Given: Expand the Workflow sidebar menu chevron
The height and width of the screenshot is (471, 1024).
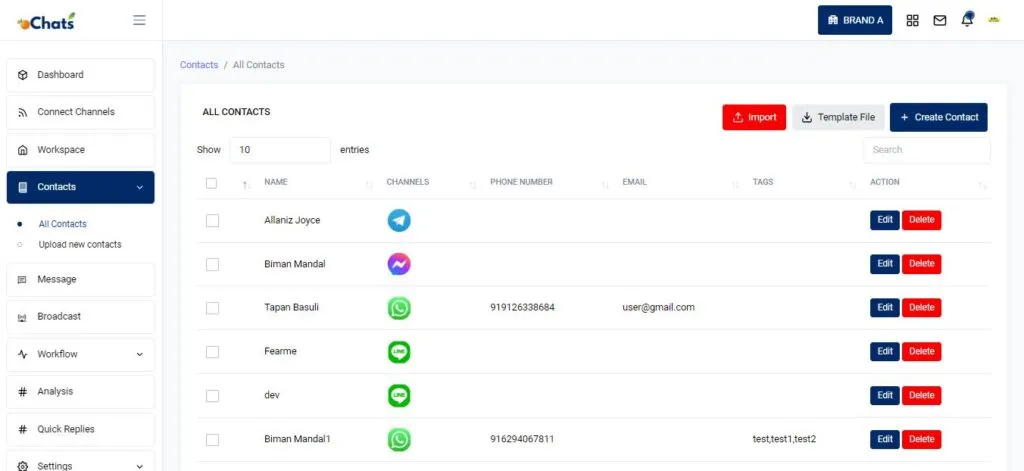Looking at the screenshot, I should pos(139,354).
